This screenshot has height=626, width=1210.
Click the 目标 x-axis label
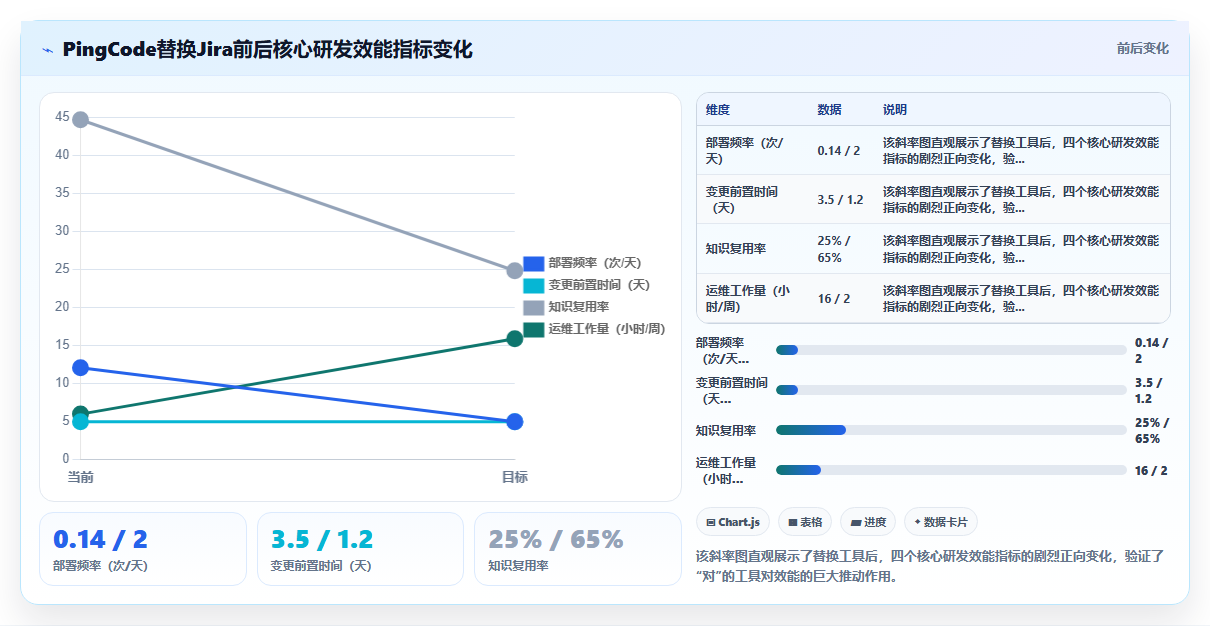(515, 477)
